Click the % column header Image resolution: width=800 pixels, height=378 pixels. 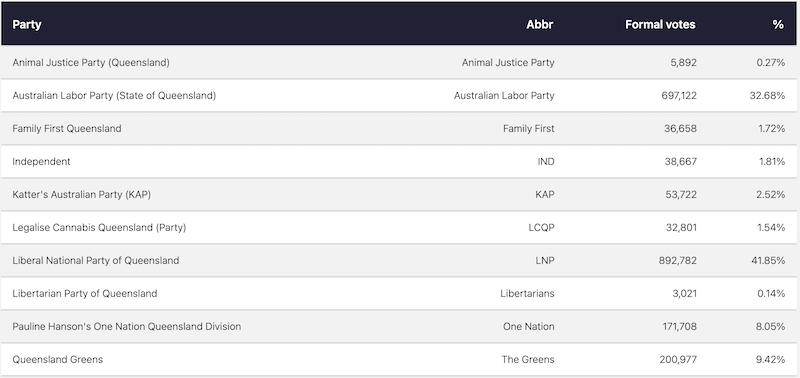tap(778, 24)
